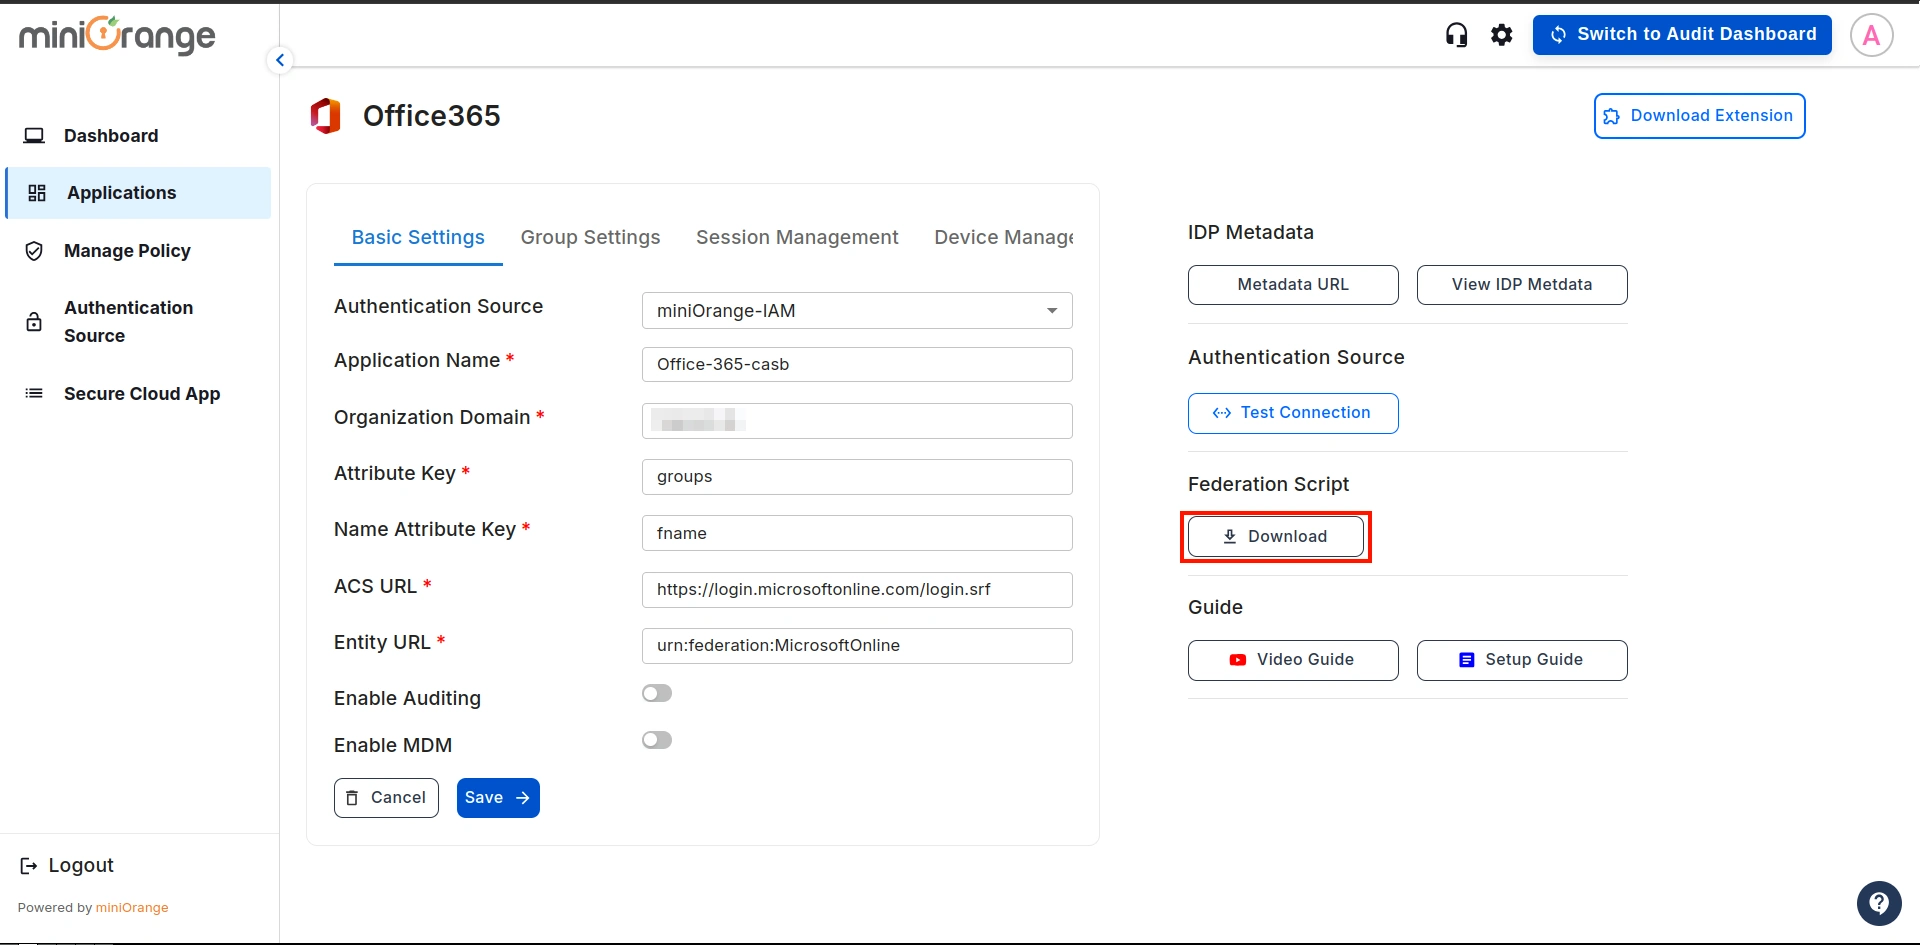Enable the Enable Auditing toggle

[x=657, y=692]
